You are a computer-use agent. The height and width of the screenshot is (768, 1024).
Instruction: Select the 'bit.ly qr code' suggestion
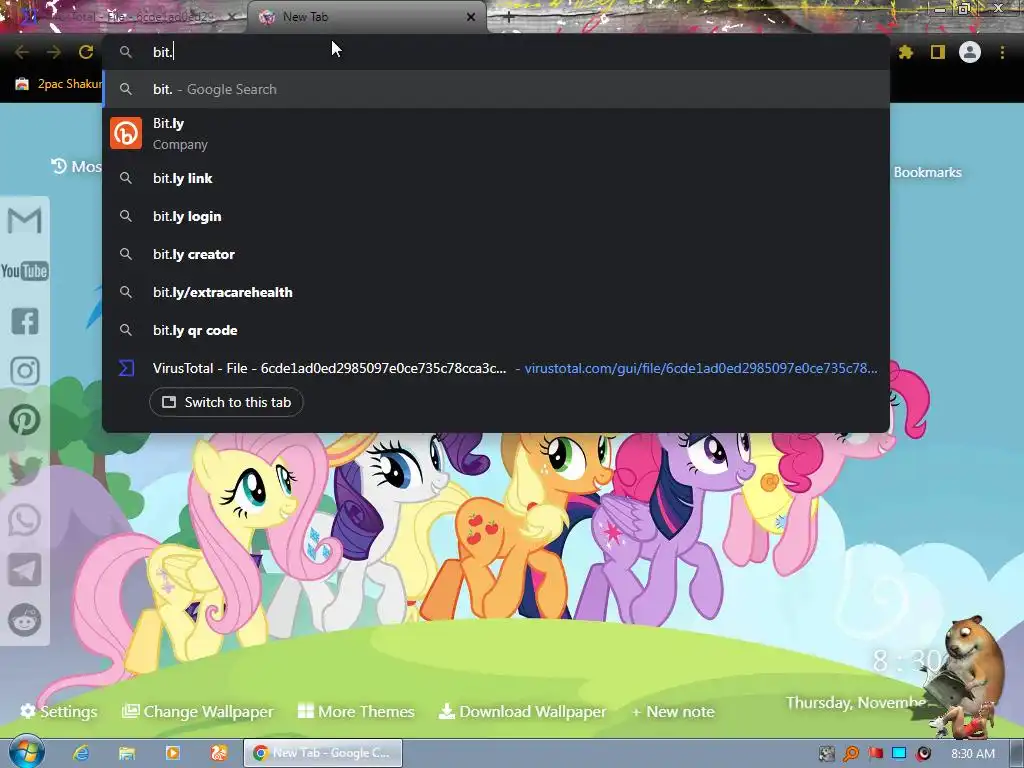tap(496, 330)
